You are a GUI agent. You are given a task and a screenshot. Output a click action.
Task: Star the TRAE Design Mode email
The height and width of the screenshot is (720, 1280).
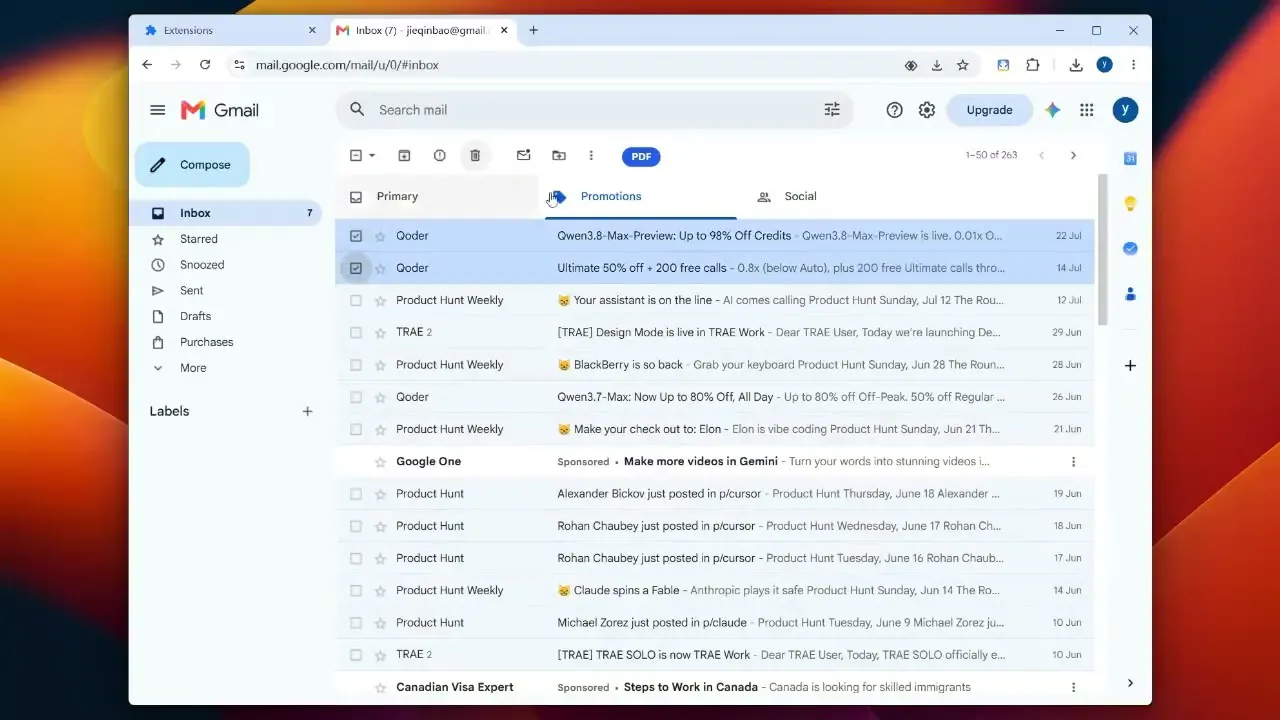click(x=380, y=332)
